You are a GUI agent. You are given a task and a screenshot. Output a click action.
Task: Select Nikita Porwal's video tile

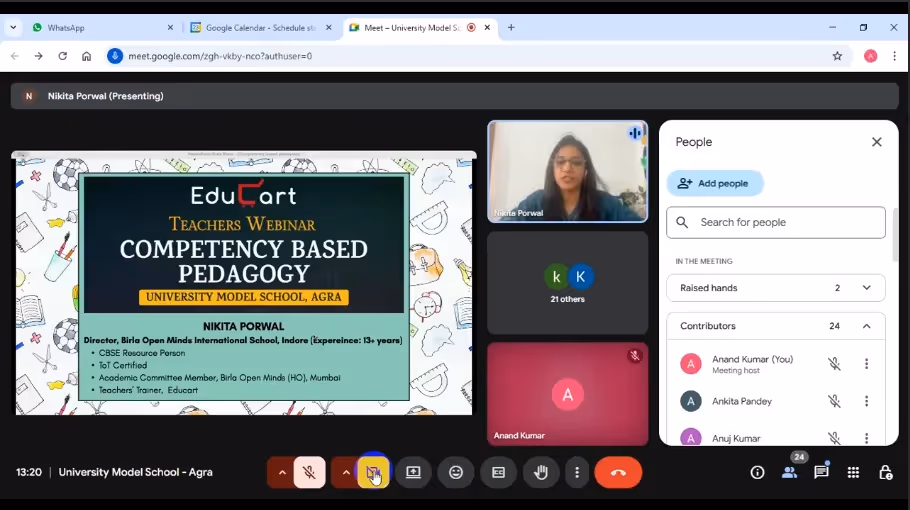coord(568,171)
